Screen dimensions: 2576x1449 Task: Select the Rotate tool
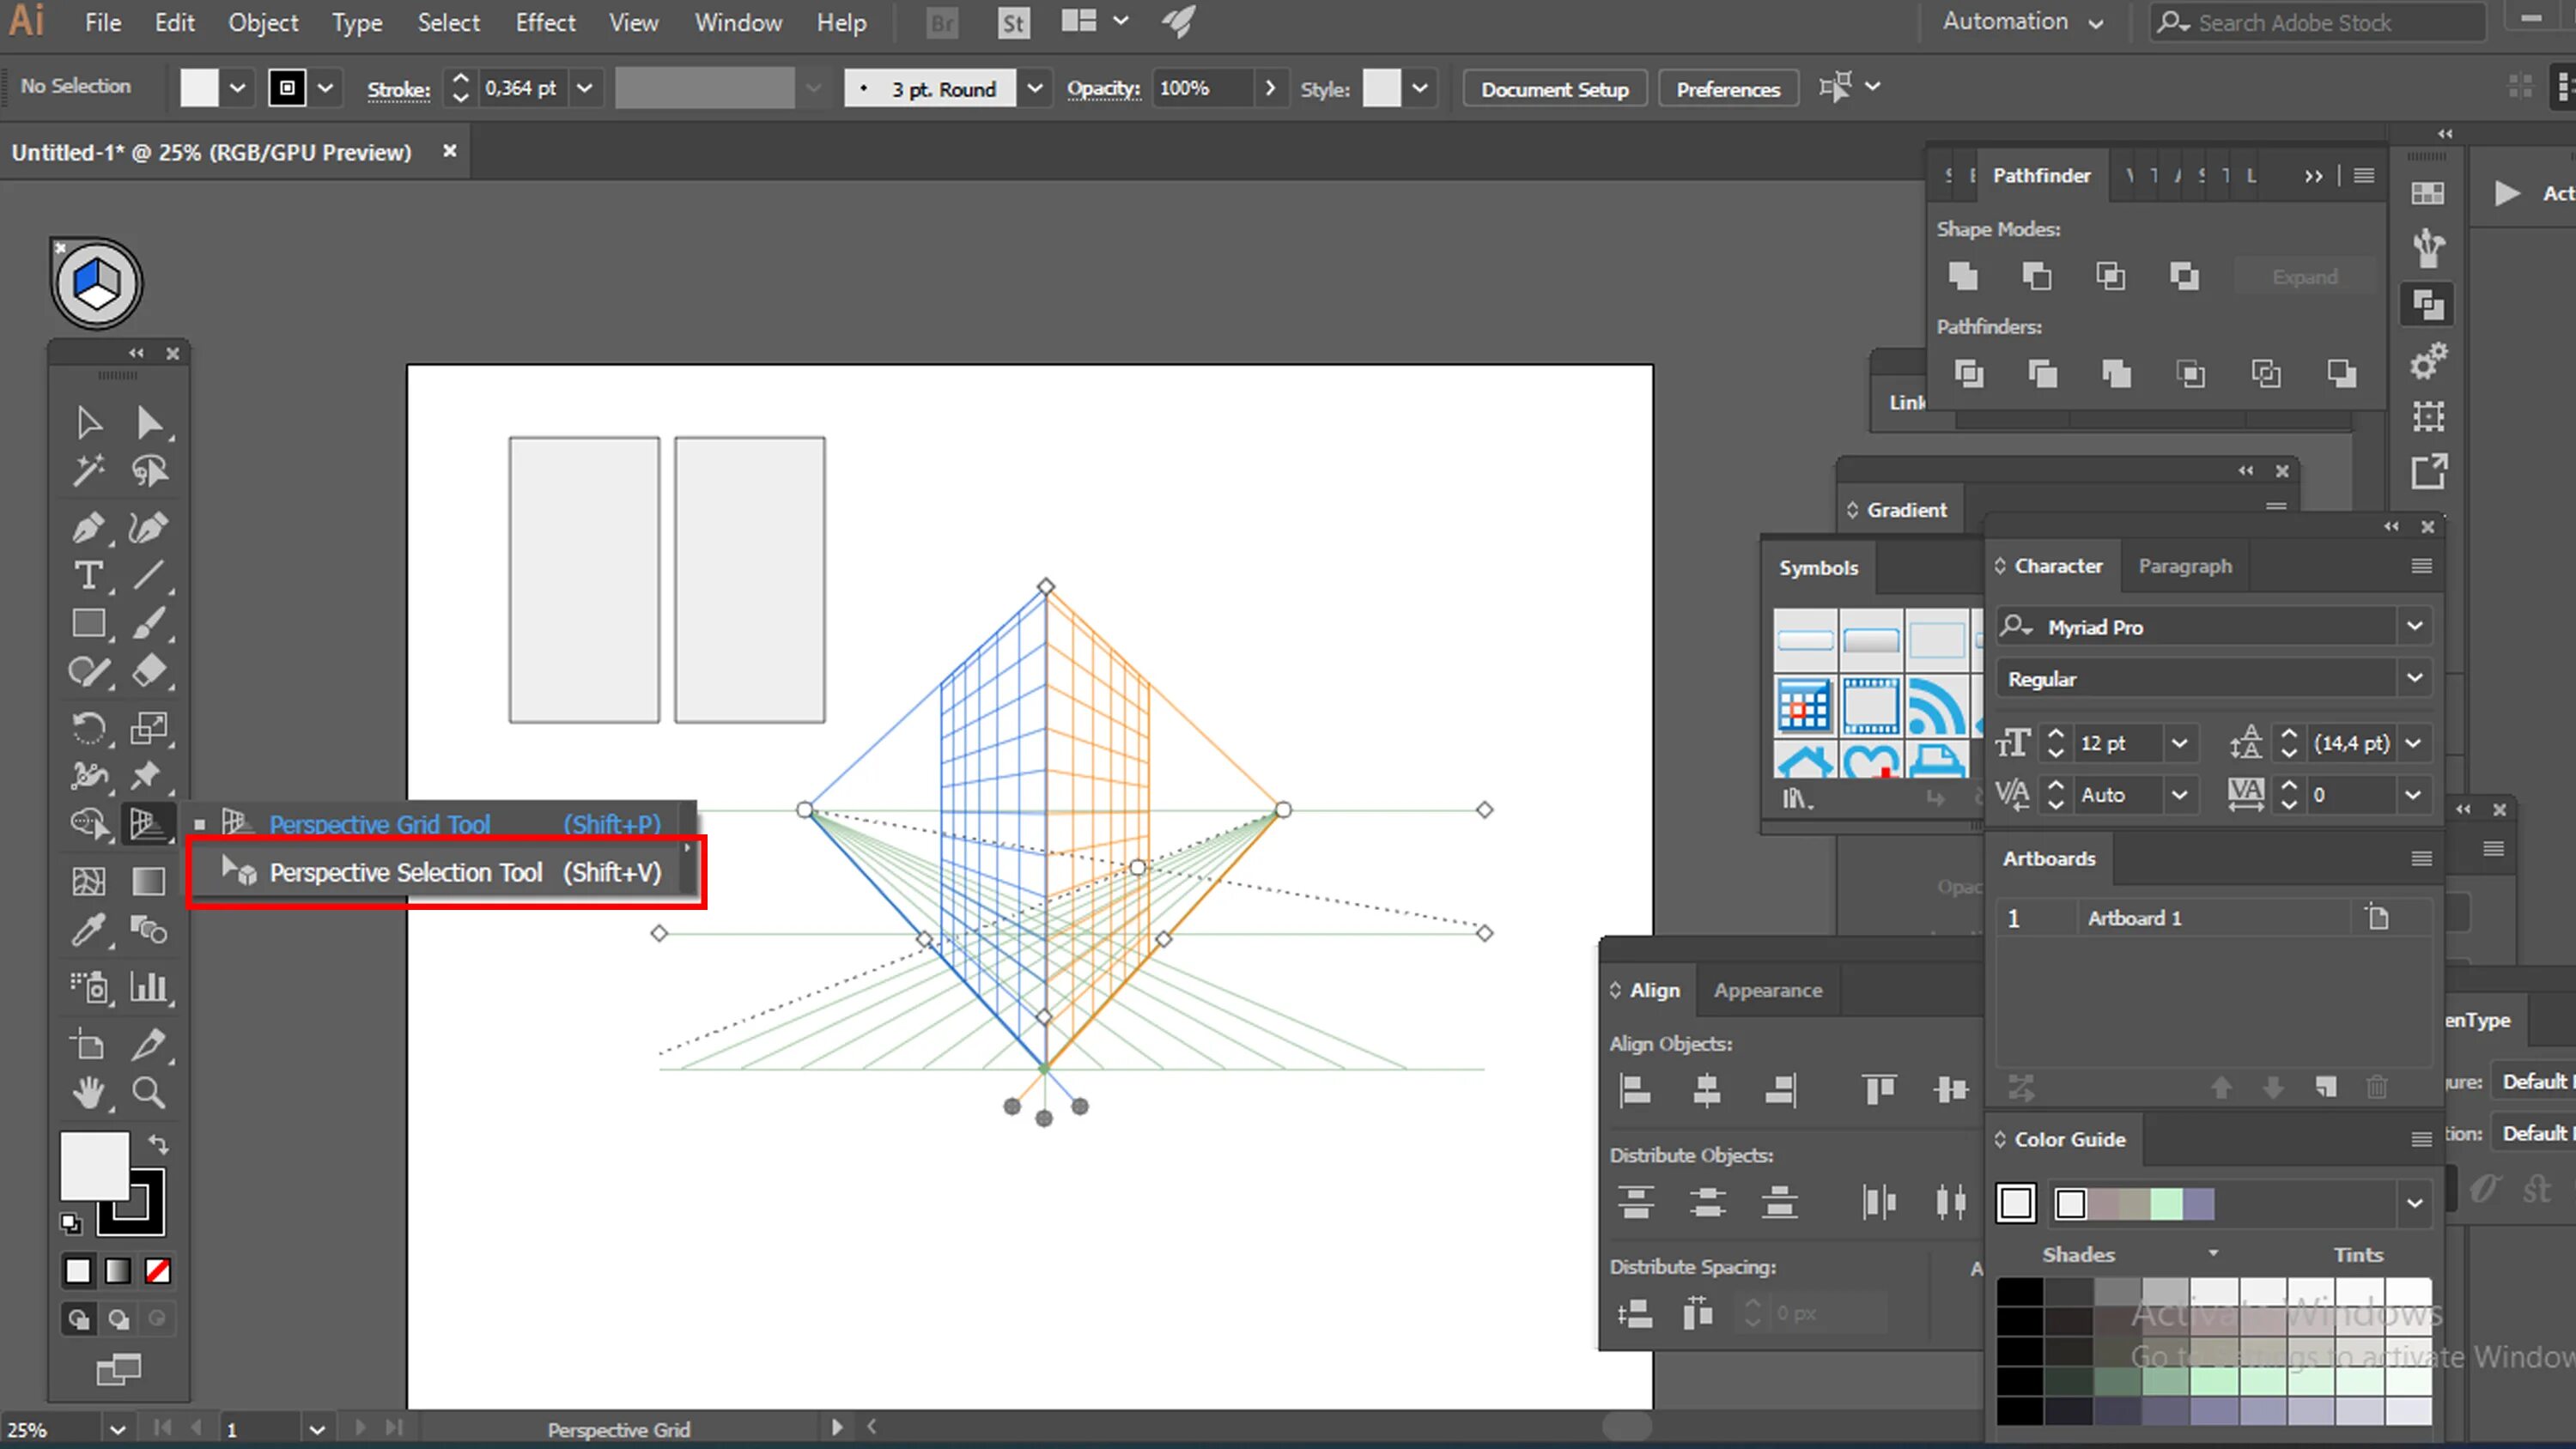click(88, 727)
